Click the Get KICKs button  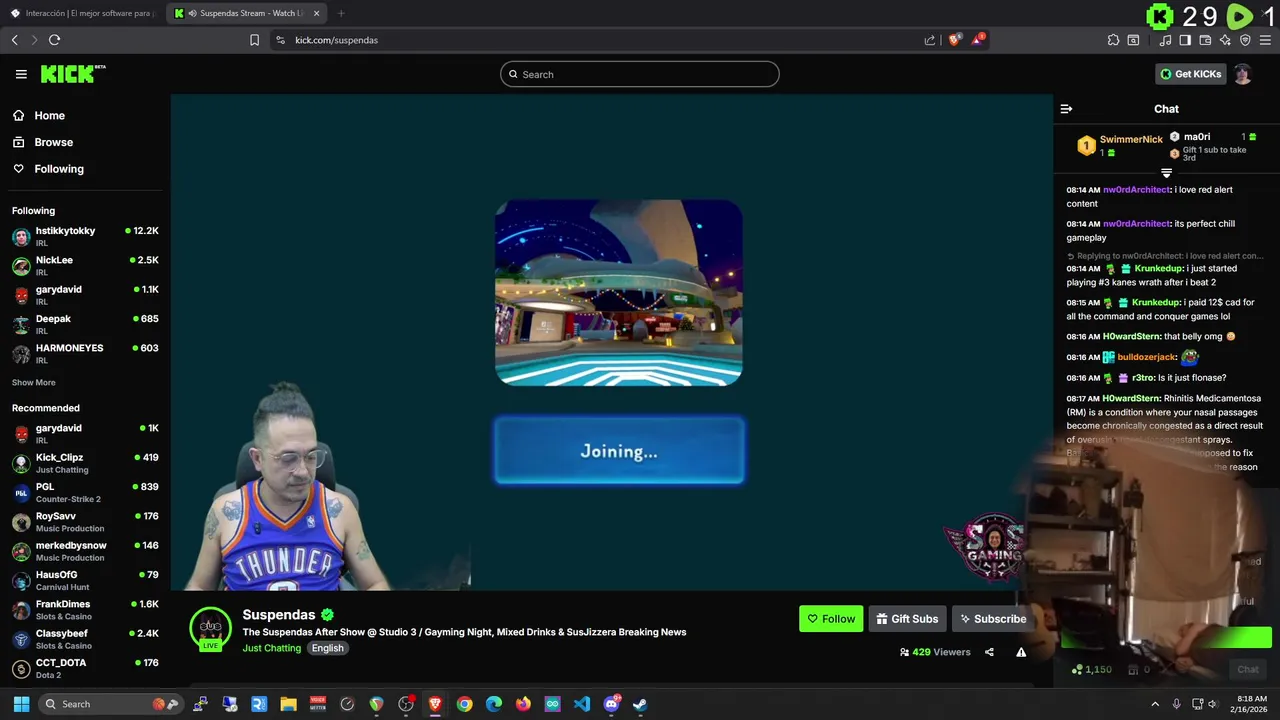click(1190, 74)
